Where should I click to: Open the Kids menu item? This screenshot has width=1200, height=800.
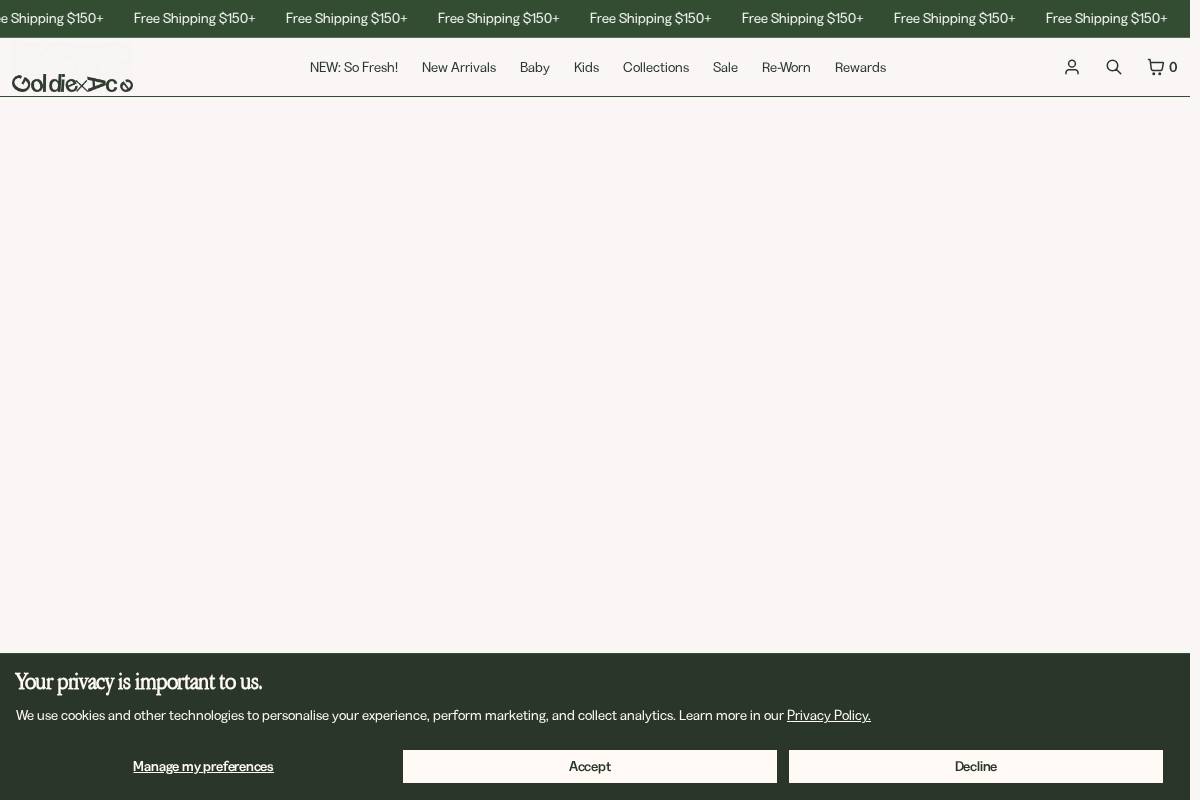(x=586, y=67)
